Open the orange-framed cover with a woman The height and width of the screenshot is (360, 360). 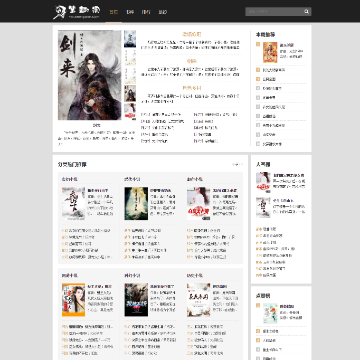(x=74, y=300)
